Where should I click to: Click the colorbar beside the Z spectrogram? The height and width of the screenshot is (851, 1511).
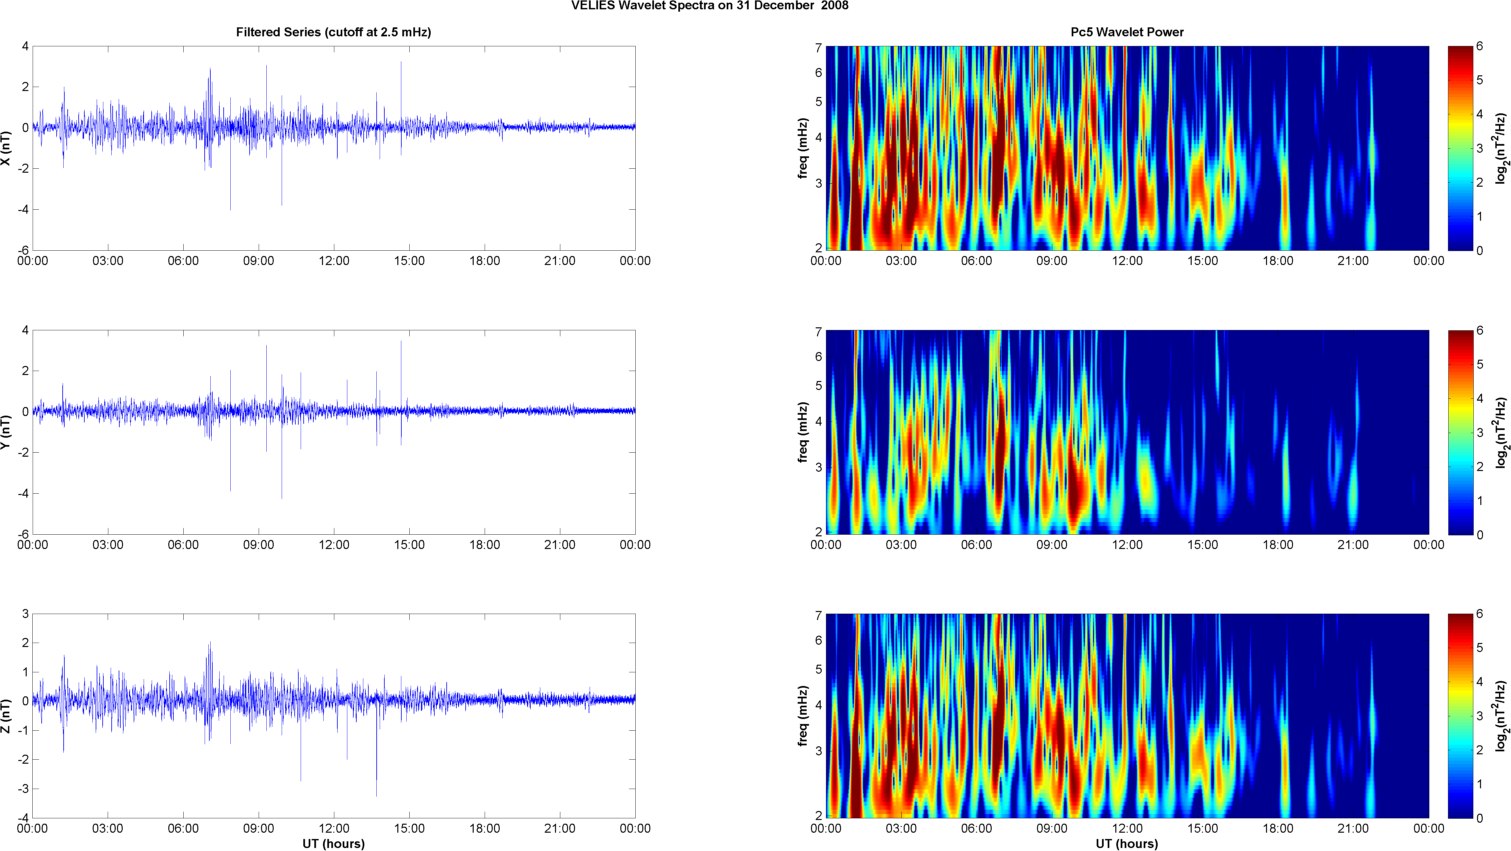point(1460,716)
